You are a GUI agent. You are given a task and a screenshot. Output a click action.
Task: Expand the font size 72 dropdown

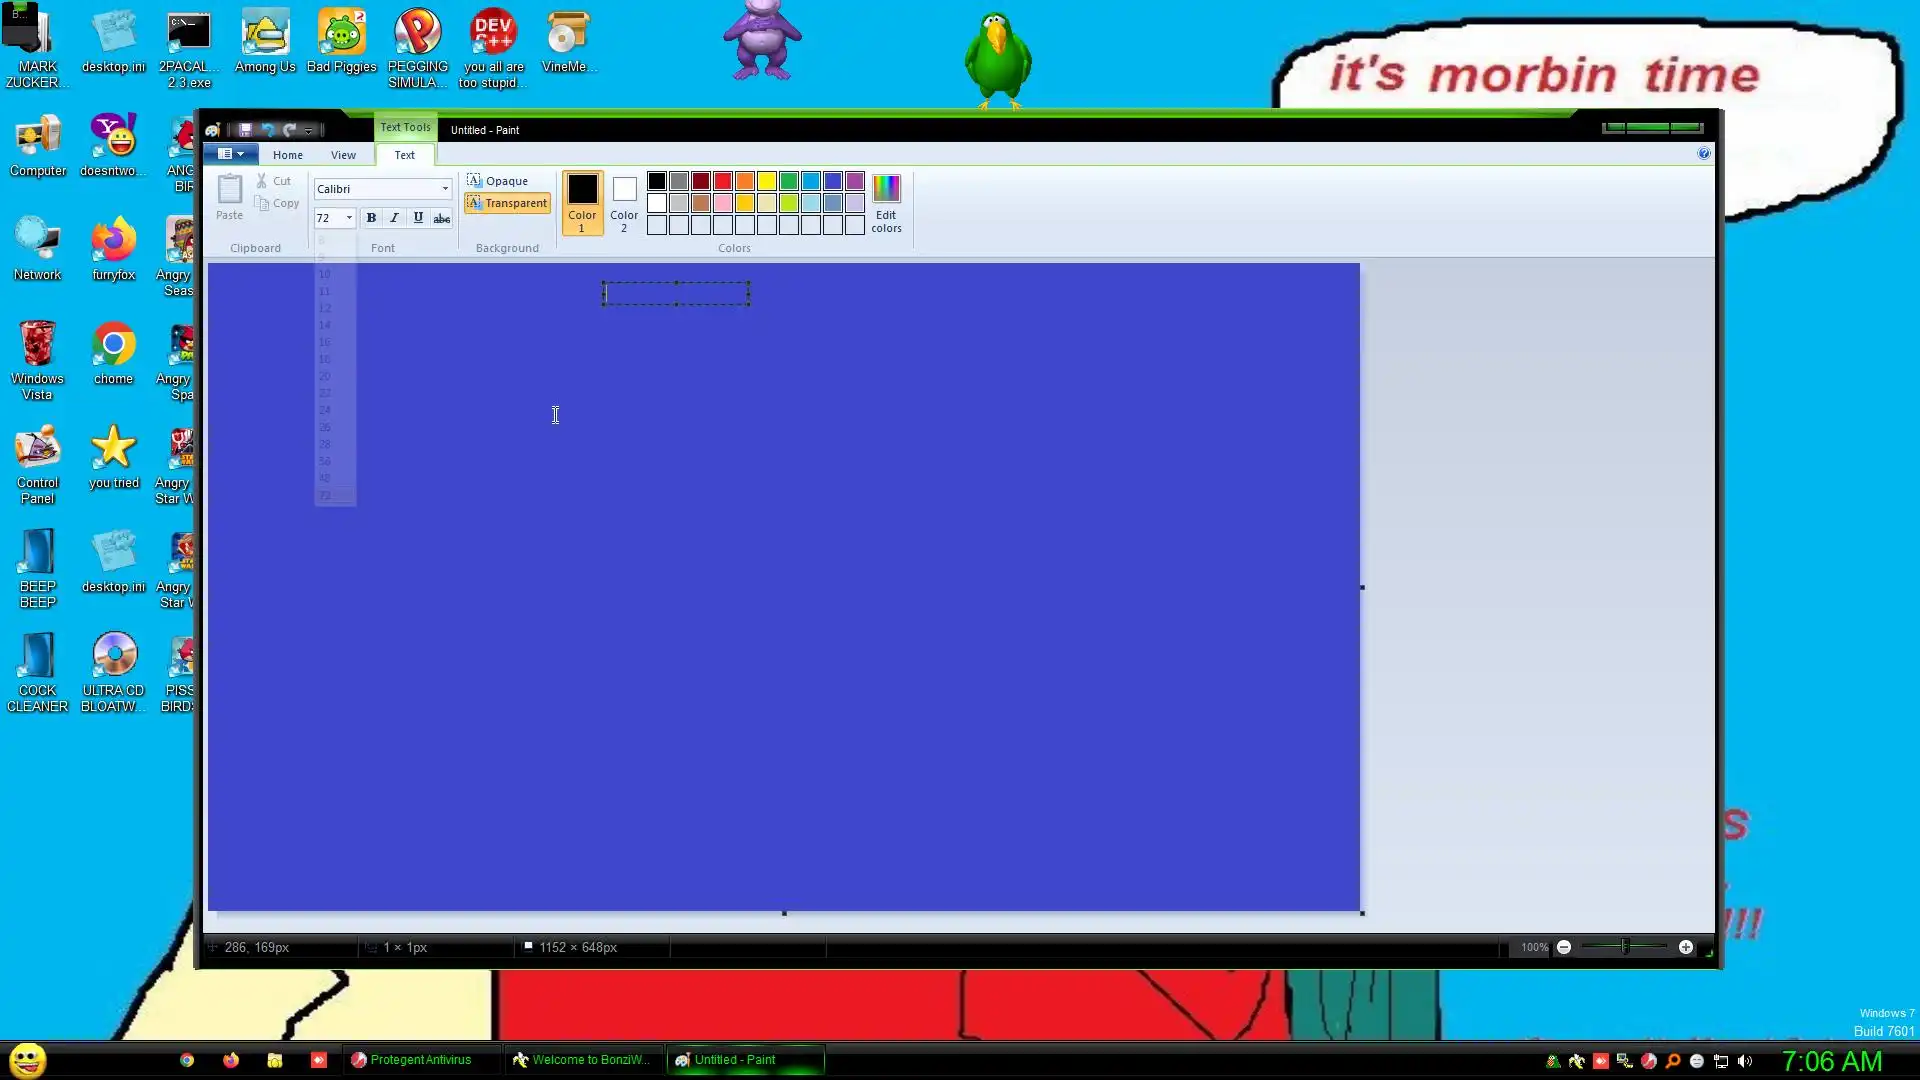pos(349,218)
